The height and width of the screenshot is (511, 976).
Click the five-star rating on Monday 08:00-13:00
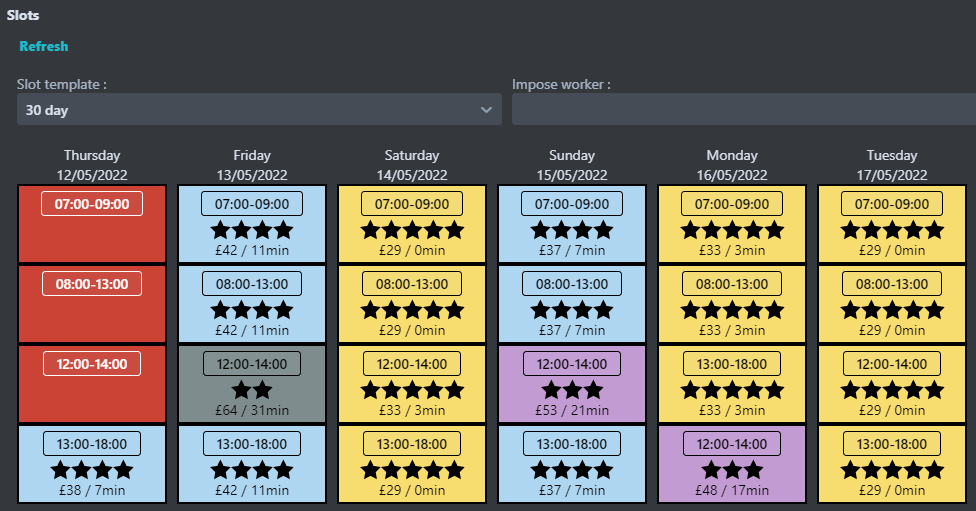[732, 310]
